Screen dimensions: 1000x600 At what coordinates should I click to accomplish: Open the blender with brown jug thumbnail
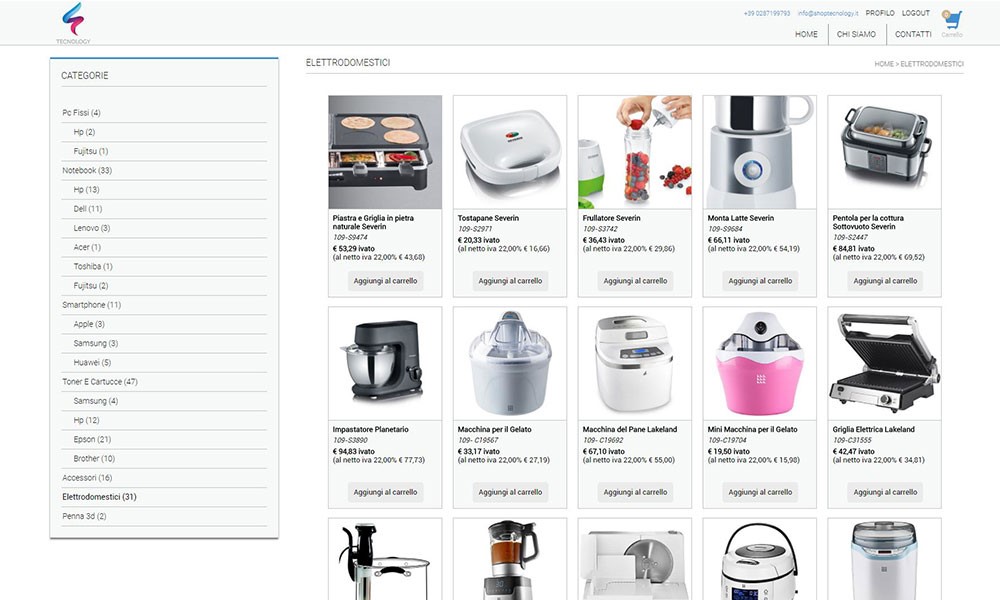(x=510, y=559)
